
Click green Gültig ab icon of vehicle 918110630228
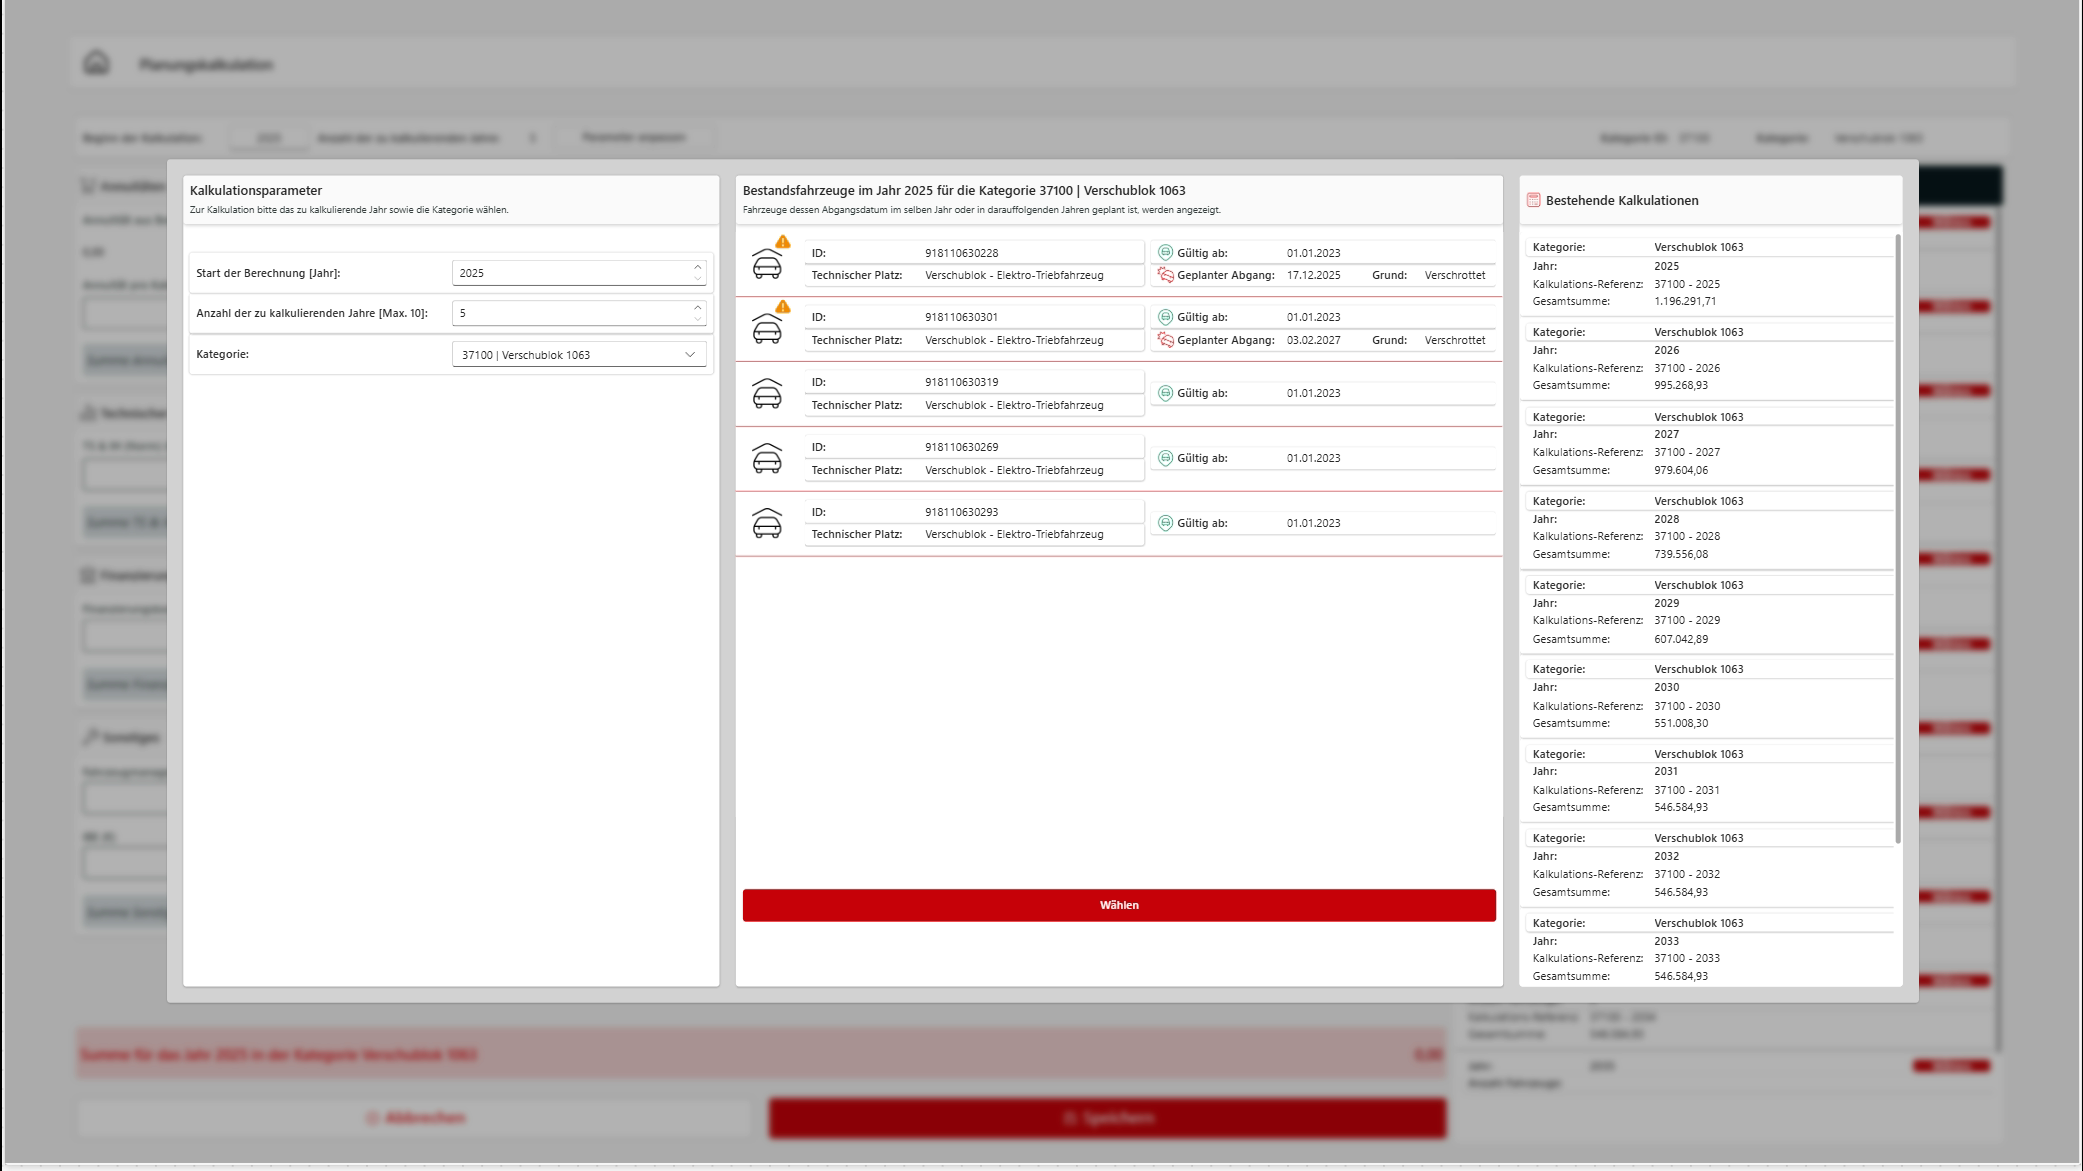[1165, 253]
